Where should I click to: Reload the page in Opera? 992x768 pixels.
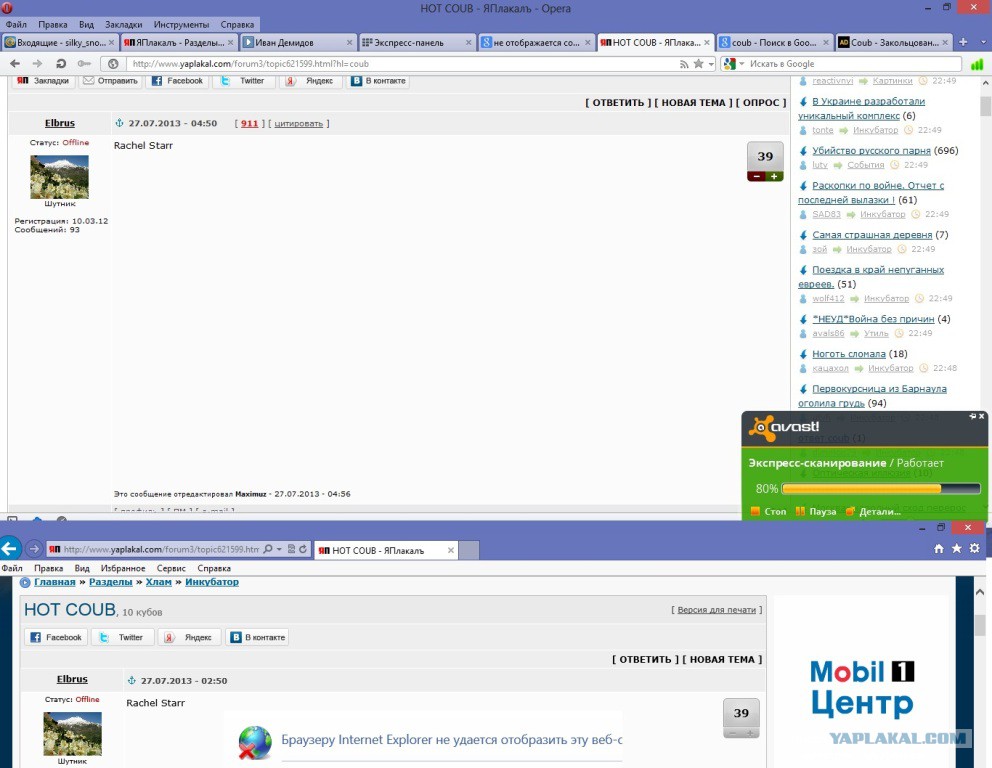pyautogui.click(x=61, y=63)
